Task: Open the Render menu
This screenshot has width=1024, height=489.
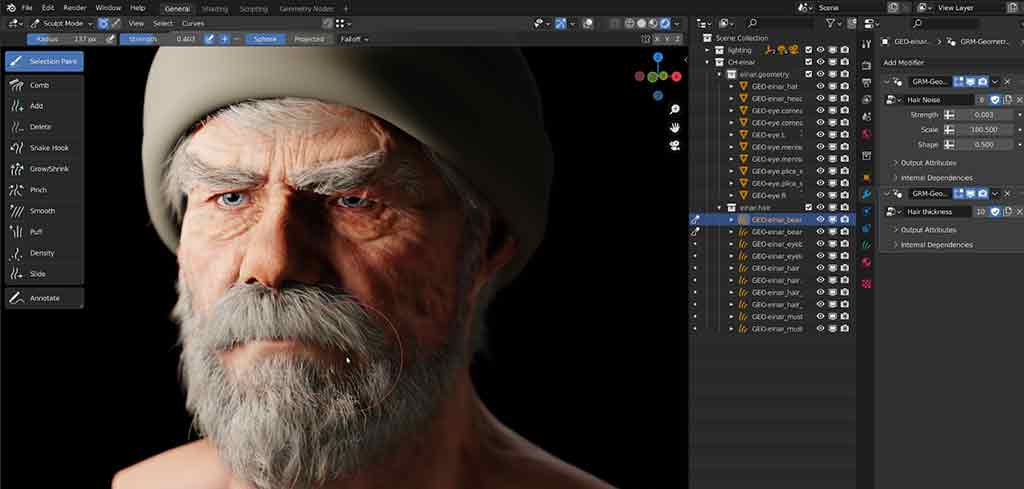Action: tap(75, 8)
